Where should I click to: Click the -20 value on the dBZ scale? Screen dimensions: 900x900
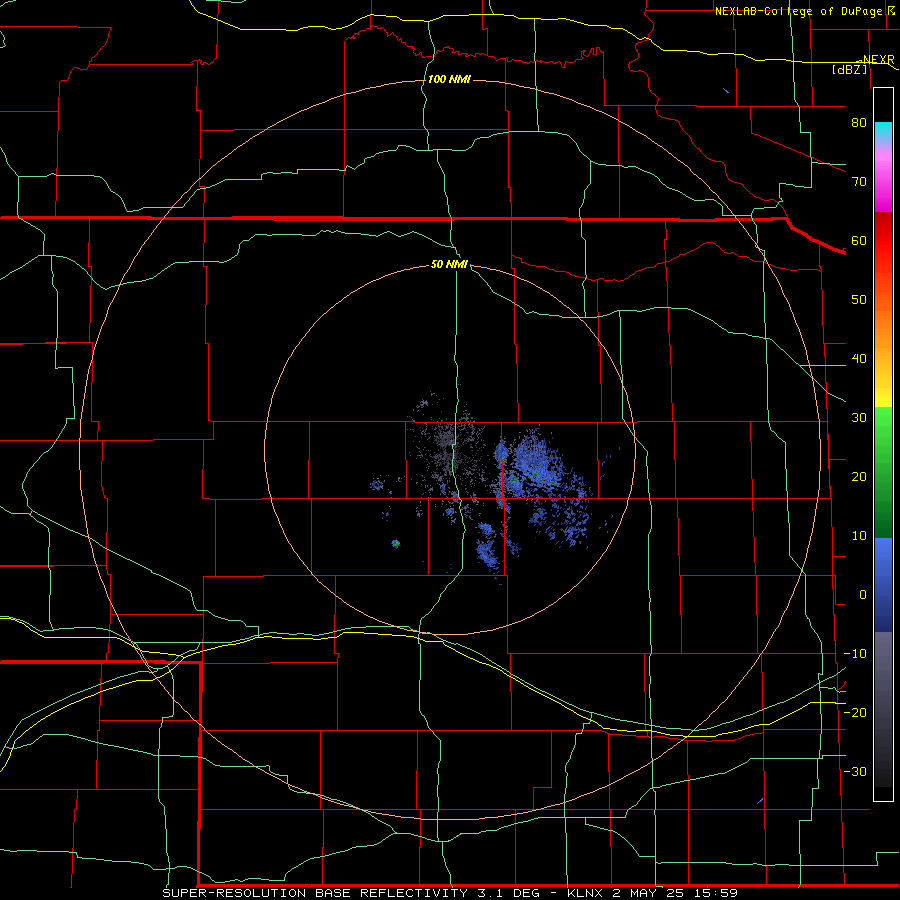pyautogui.click(x=855, y=713)
